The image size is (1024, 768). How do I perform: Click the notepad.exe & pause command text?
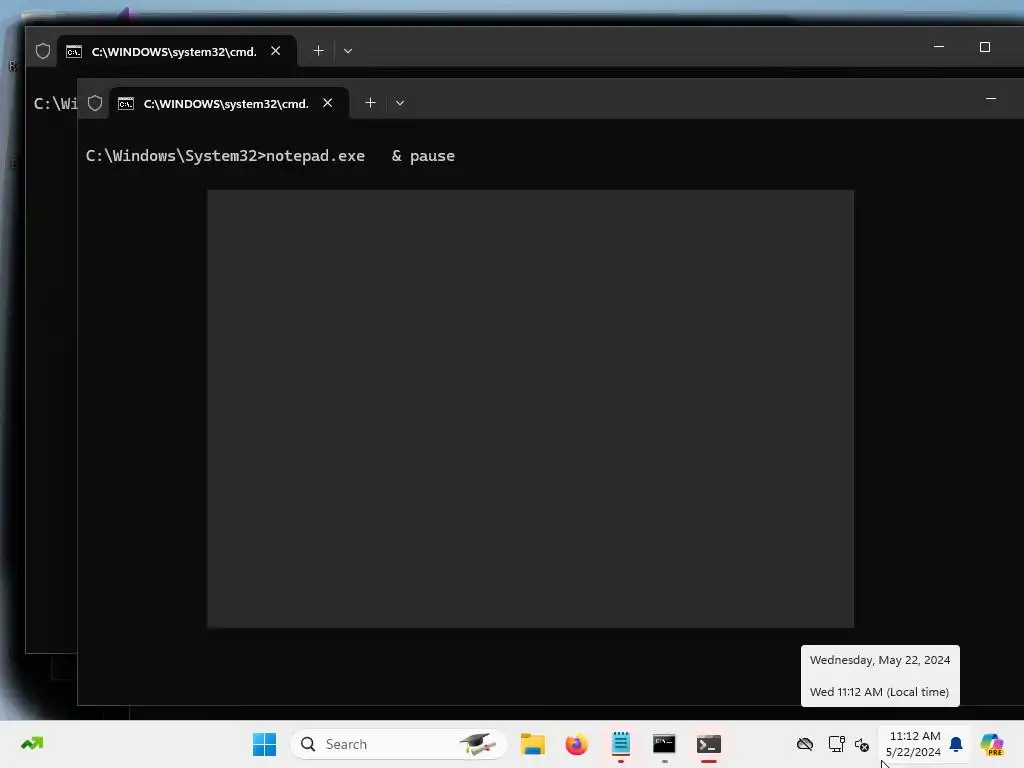pyautogui.click(x=360, y=156)
